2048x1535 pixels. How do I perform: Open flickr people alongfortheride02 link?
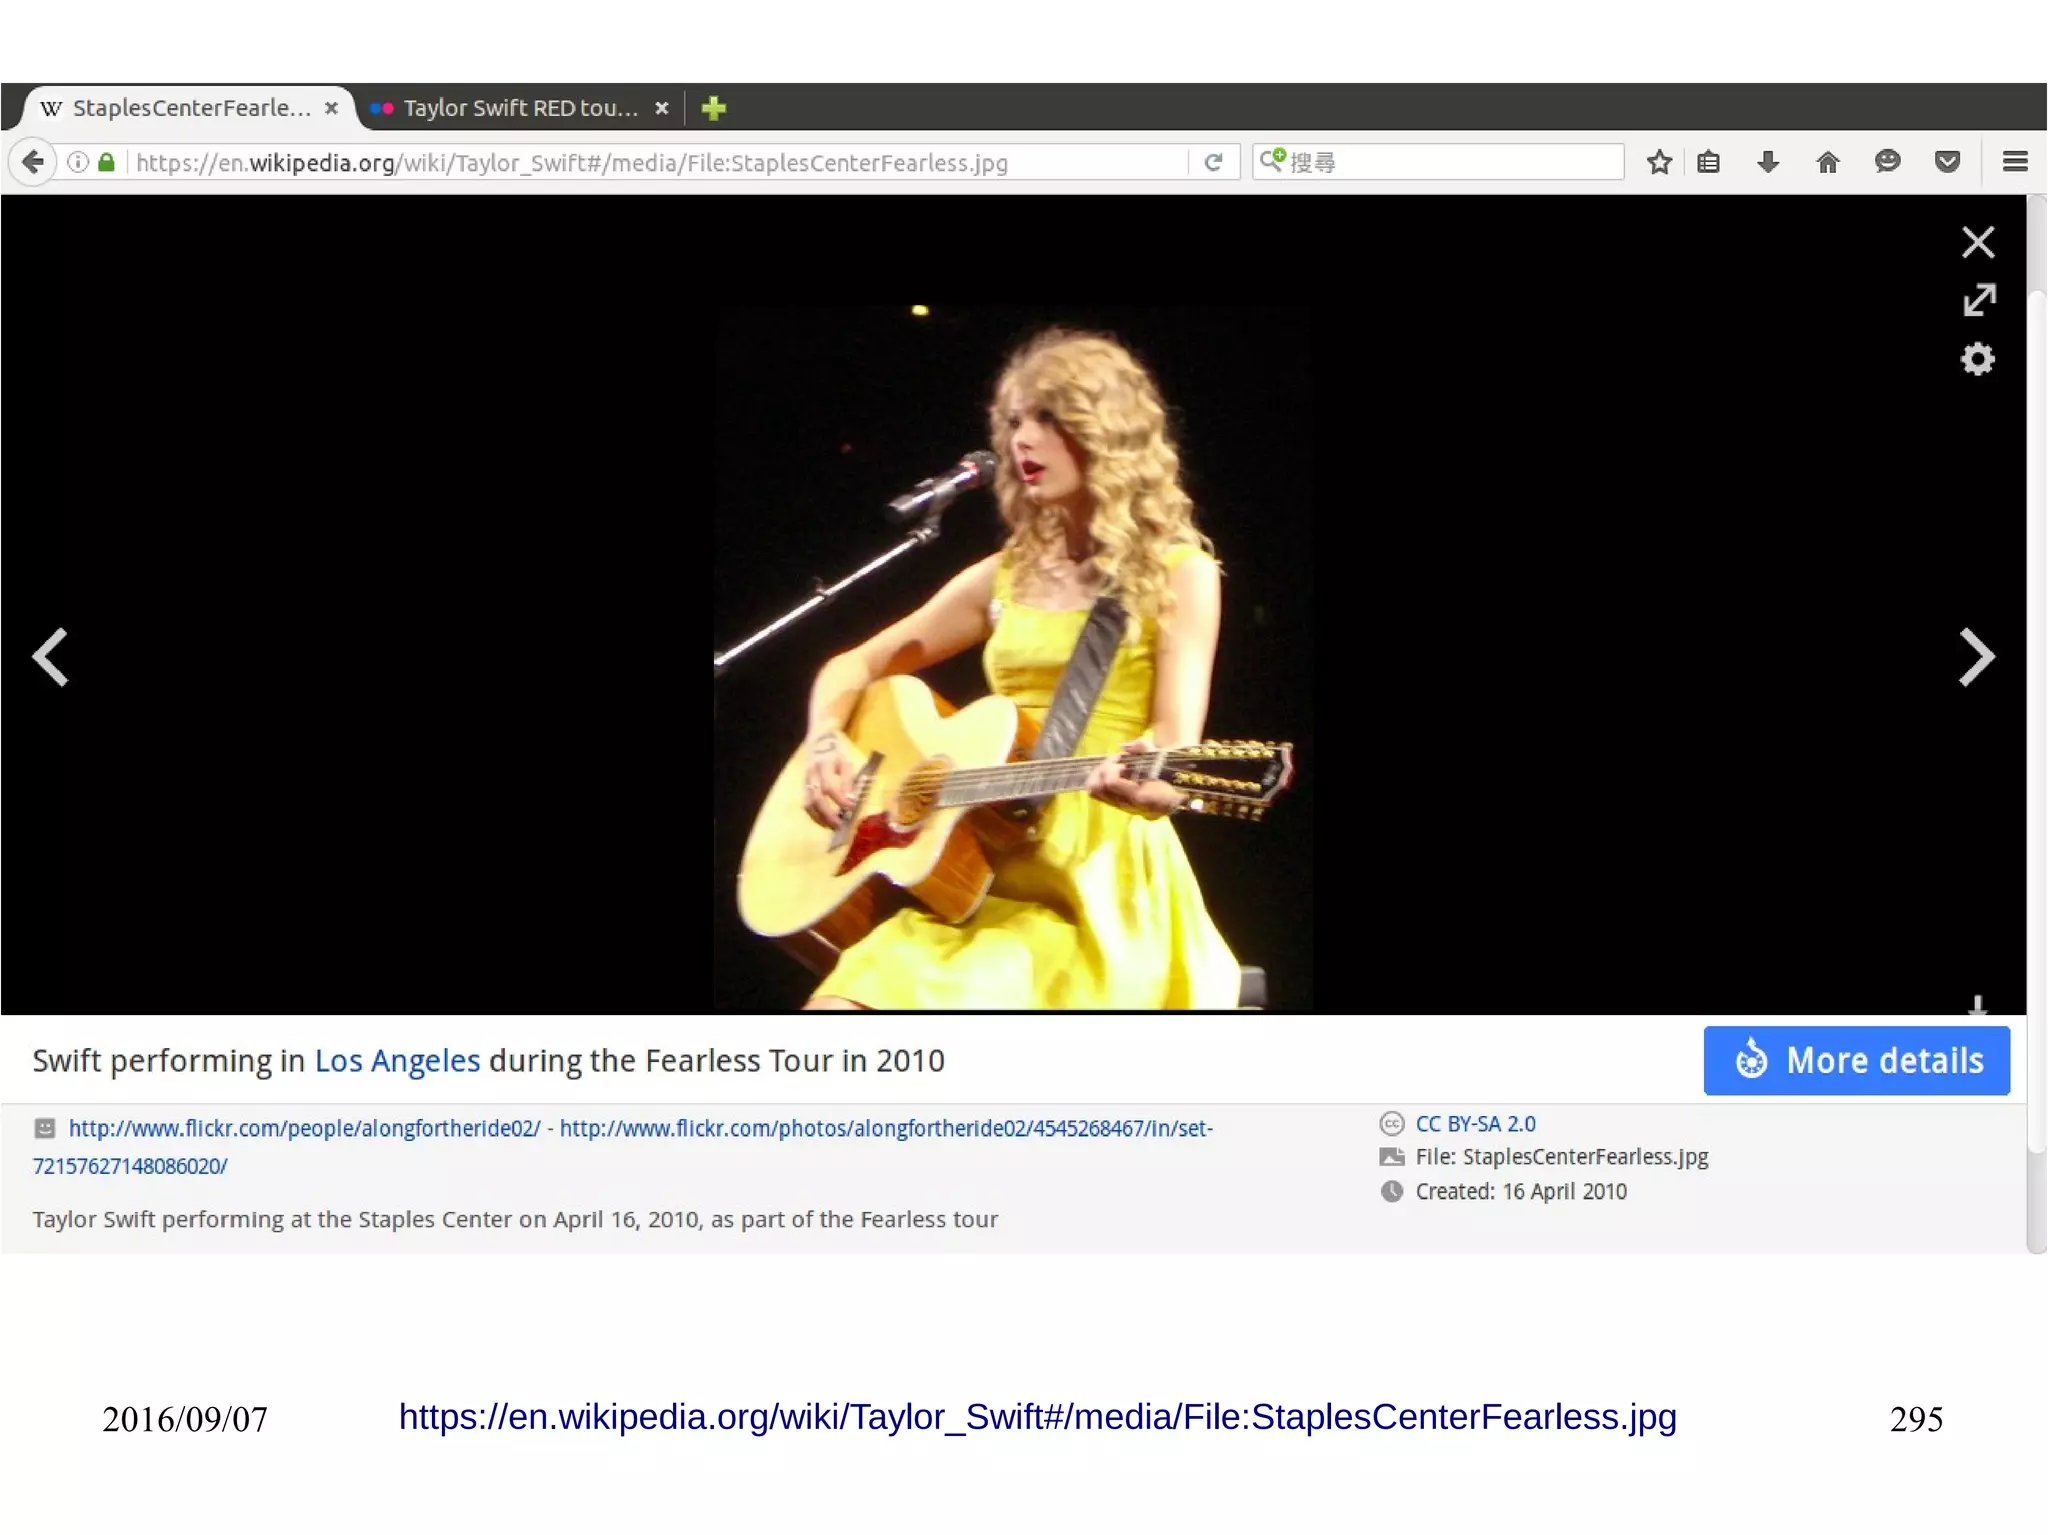(304, 1128)
